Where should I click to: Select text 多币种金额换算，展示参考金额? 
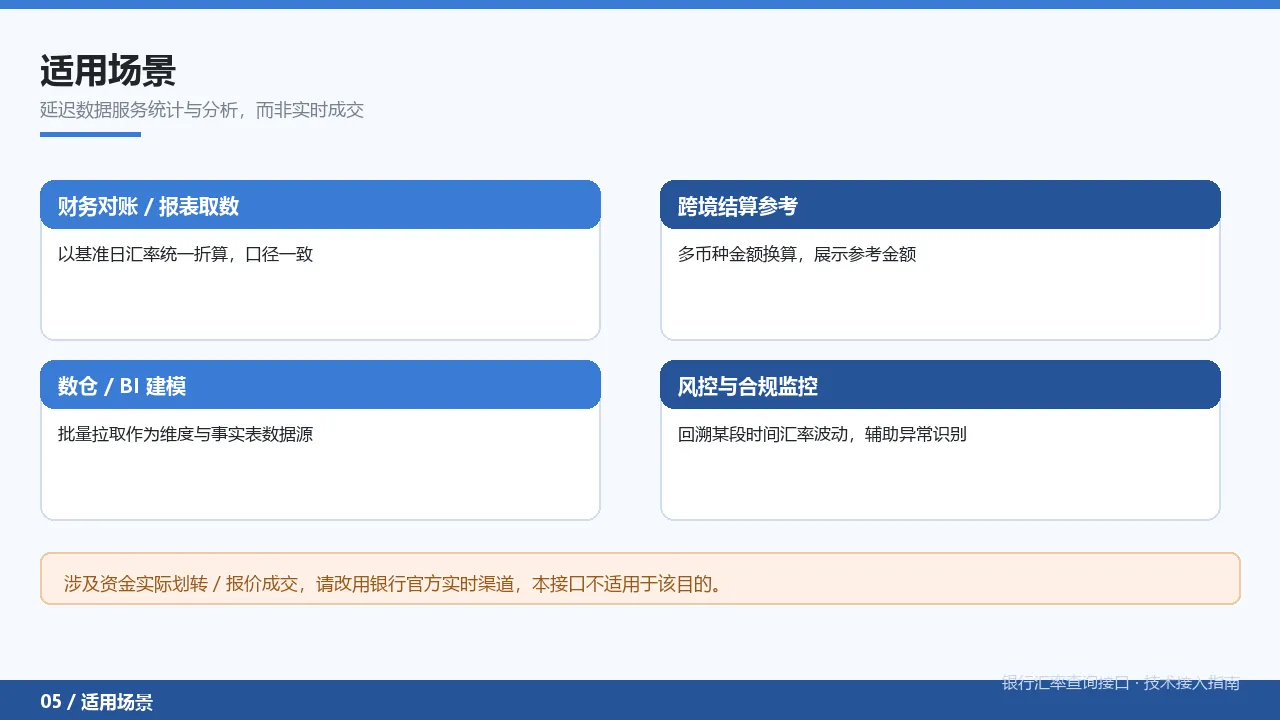[x=797, y=254]
